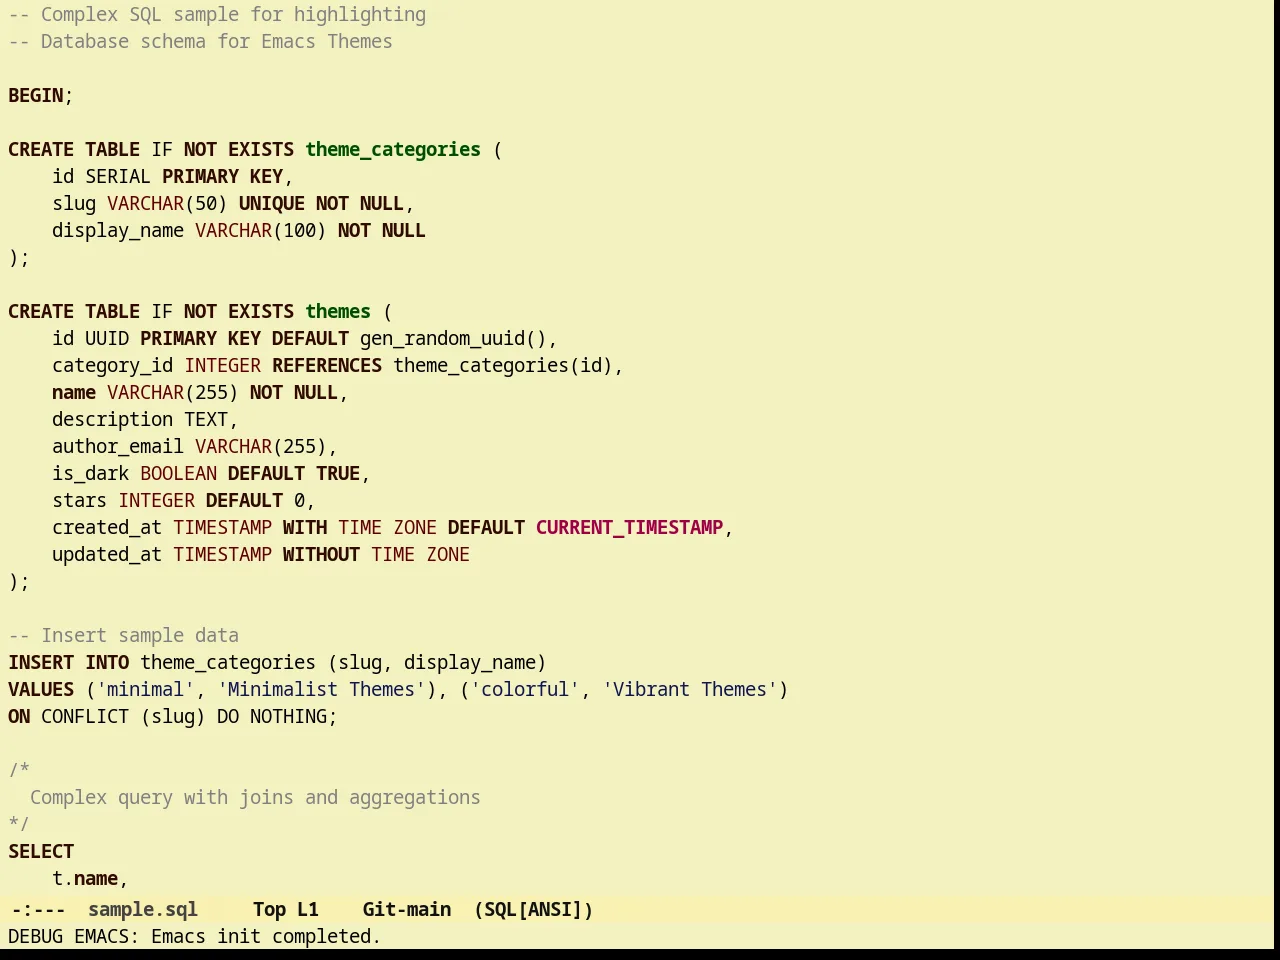Click the 'Minimalist Themes' string literal
The width and height of the screenshot is (1280, 960).
coord(321,690)
